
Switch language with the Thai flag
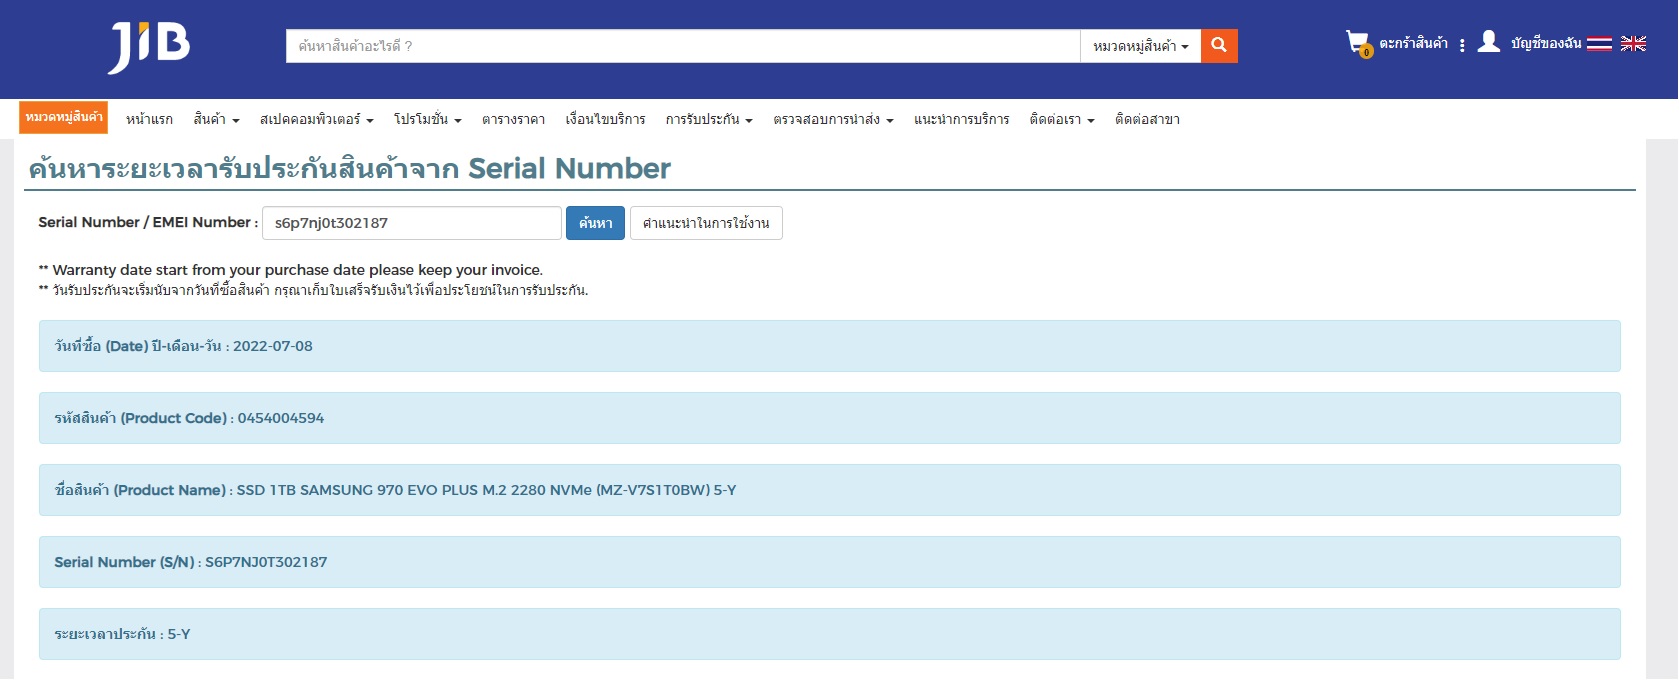tap(1599, 43)
